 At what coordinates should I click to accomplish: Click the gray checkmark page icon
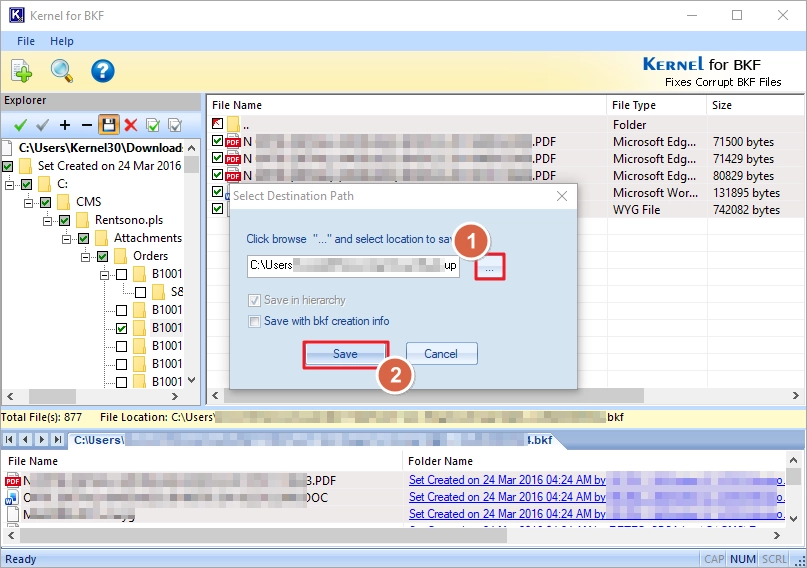pos(175,125)
